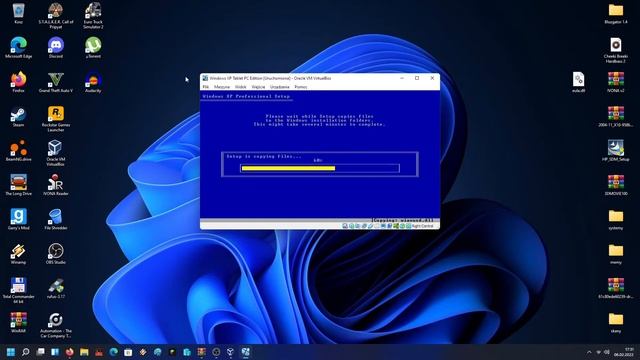
Task: Open the Maszyna menu in VirtualBox
Action: point(222,87)
